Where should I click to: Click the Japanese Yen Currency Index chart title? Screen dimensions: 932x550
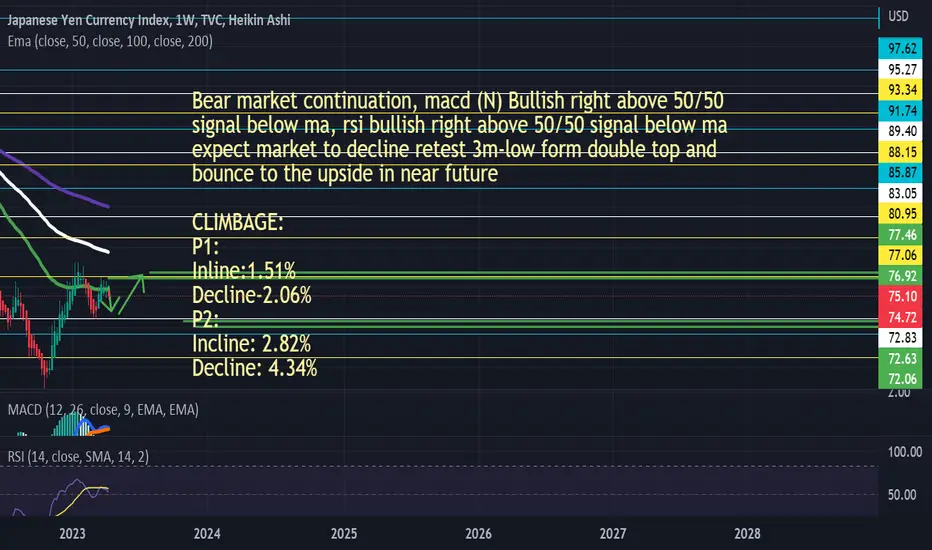[149, 20]
